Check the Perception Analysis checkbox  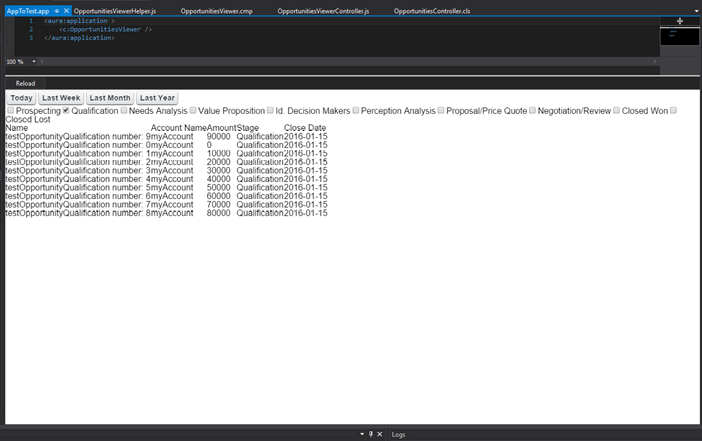(355, 110)
